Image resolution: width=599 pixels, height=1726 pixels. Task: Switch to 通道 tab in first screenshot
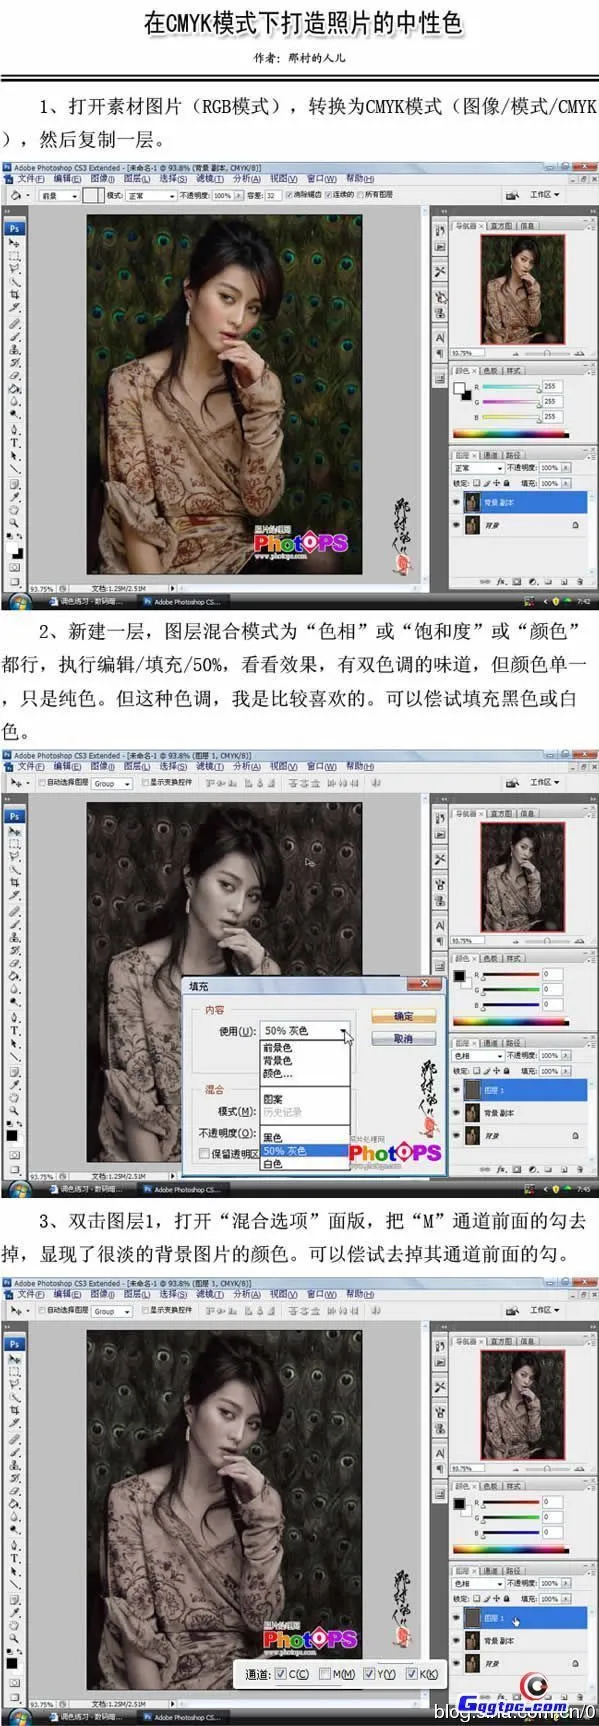coord(491,455)
